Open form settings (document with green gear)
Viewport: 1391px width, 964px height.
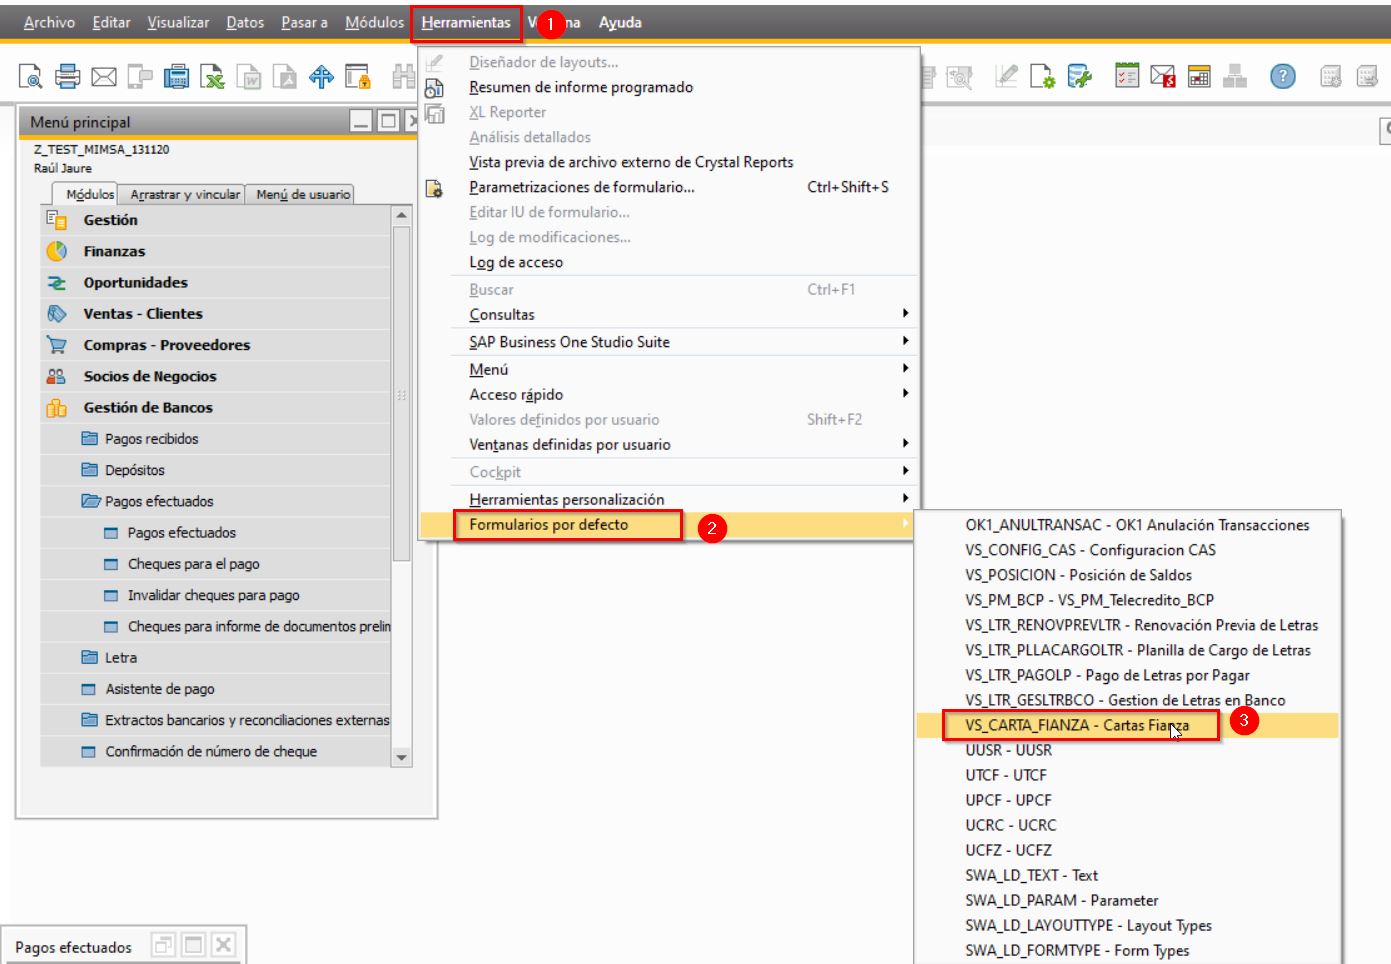1043,76
